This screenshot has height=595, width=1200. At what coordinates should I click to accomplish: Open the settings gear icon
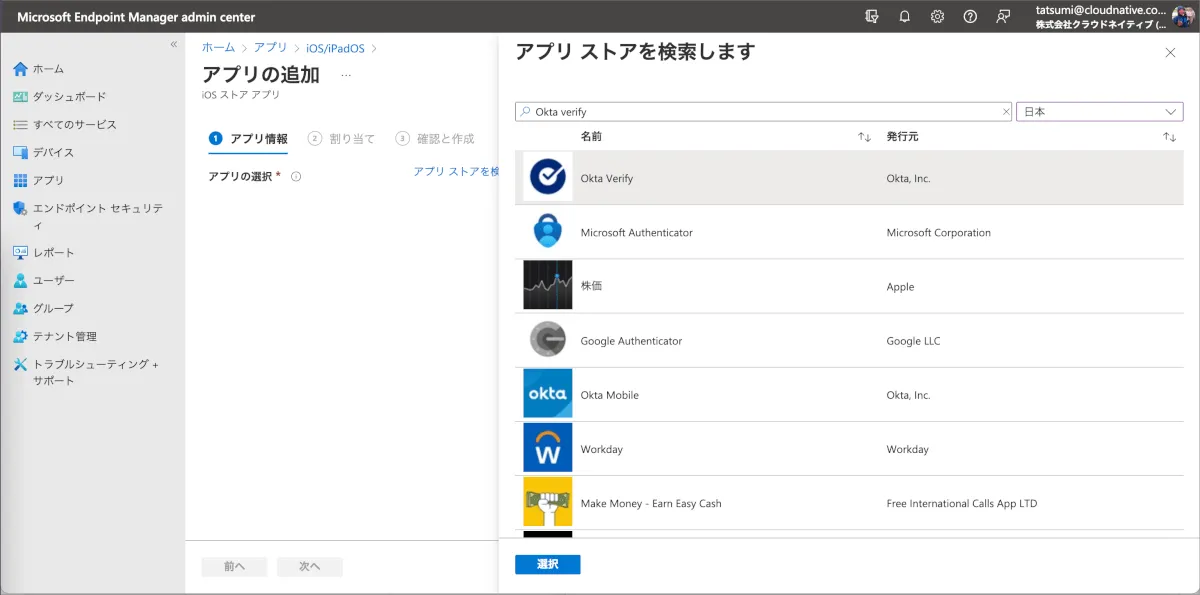(937, 17)
